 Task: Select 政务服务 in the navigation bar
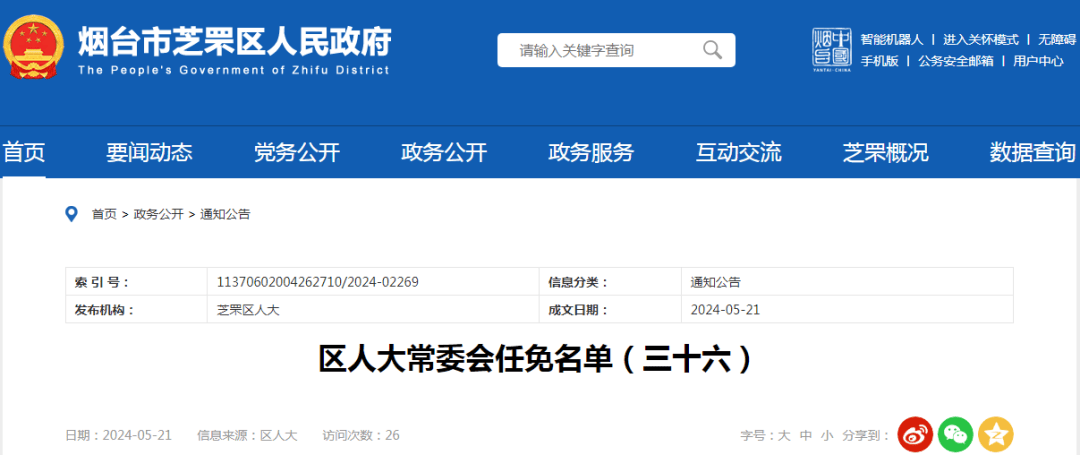coord(591,153)
